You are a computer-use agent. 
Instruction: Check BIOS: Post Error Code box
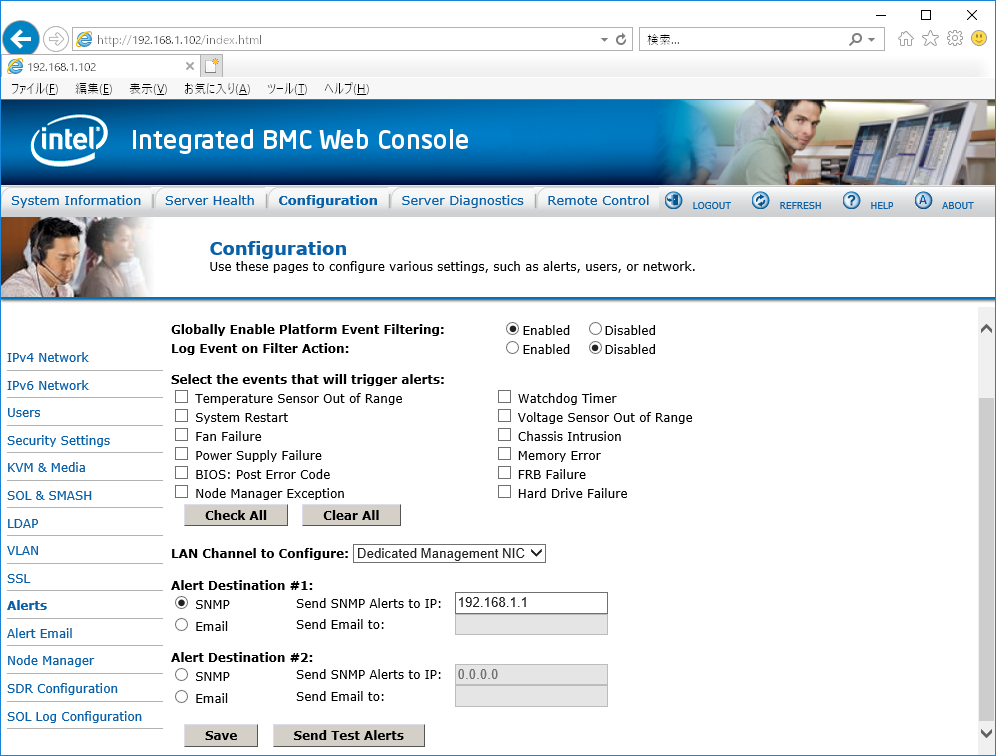tap(182, 473)
